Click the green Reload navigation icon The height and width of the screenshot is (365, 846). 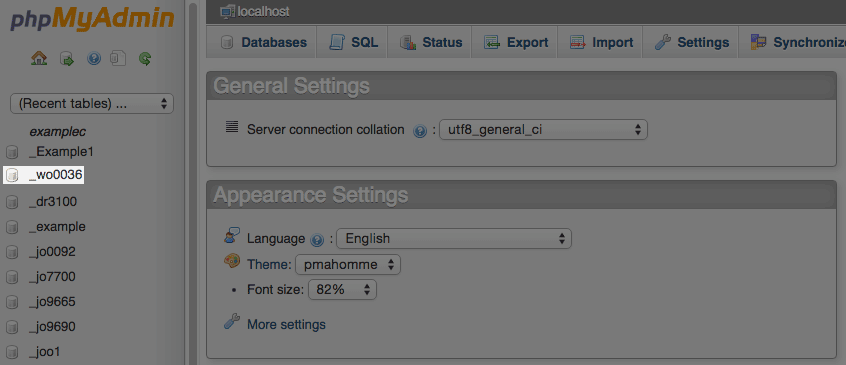pyautogui.click(x=145, y=58)
